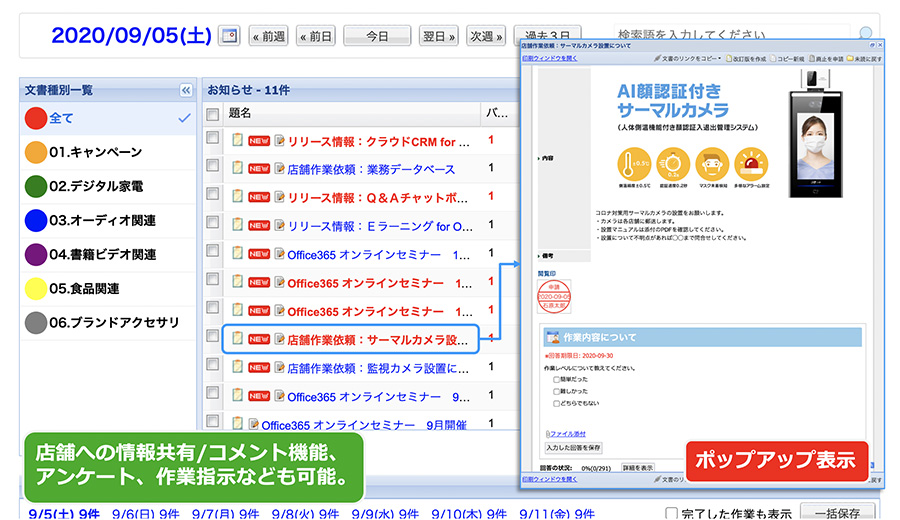Viewport: 900px width, 520px height.
Task: Check the クラウドCRM release row checkbox
Action: (213, 138)
